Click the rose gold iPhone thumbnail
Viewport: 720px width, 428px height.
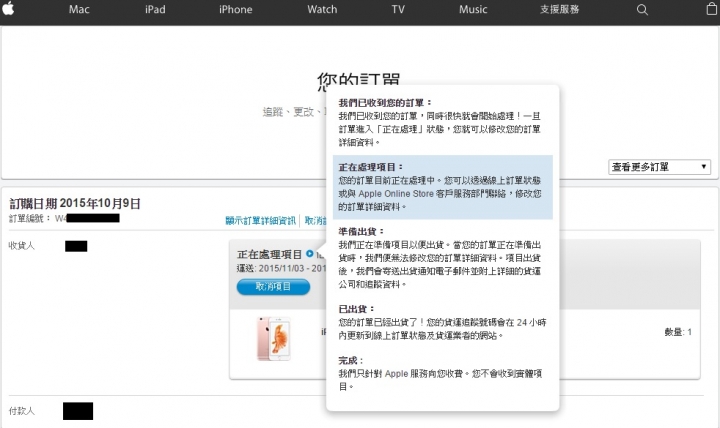pyautogui.click(x=274, y=338)
